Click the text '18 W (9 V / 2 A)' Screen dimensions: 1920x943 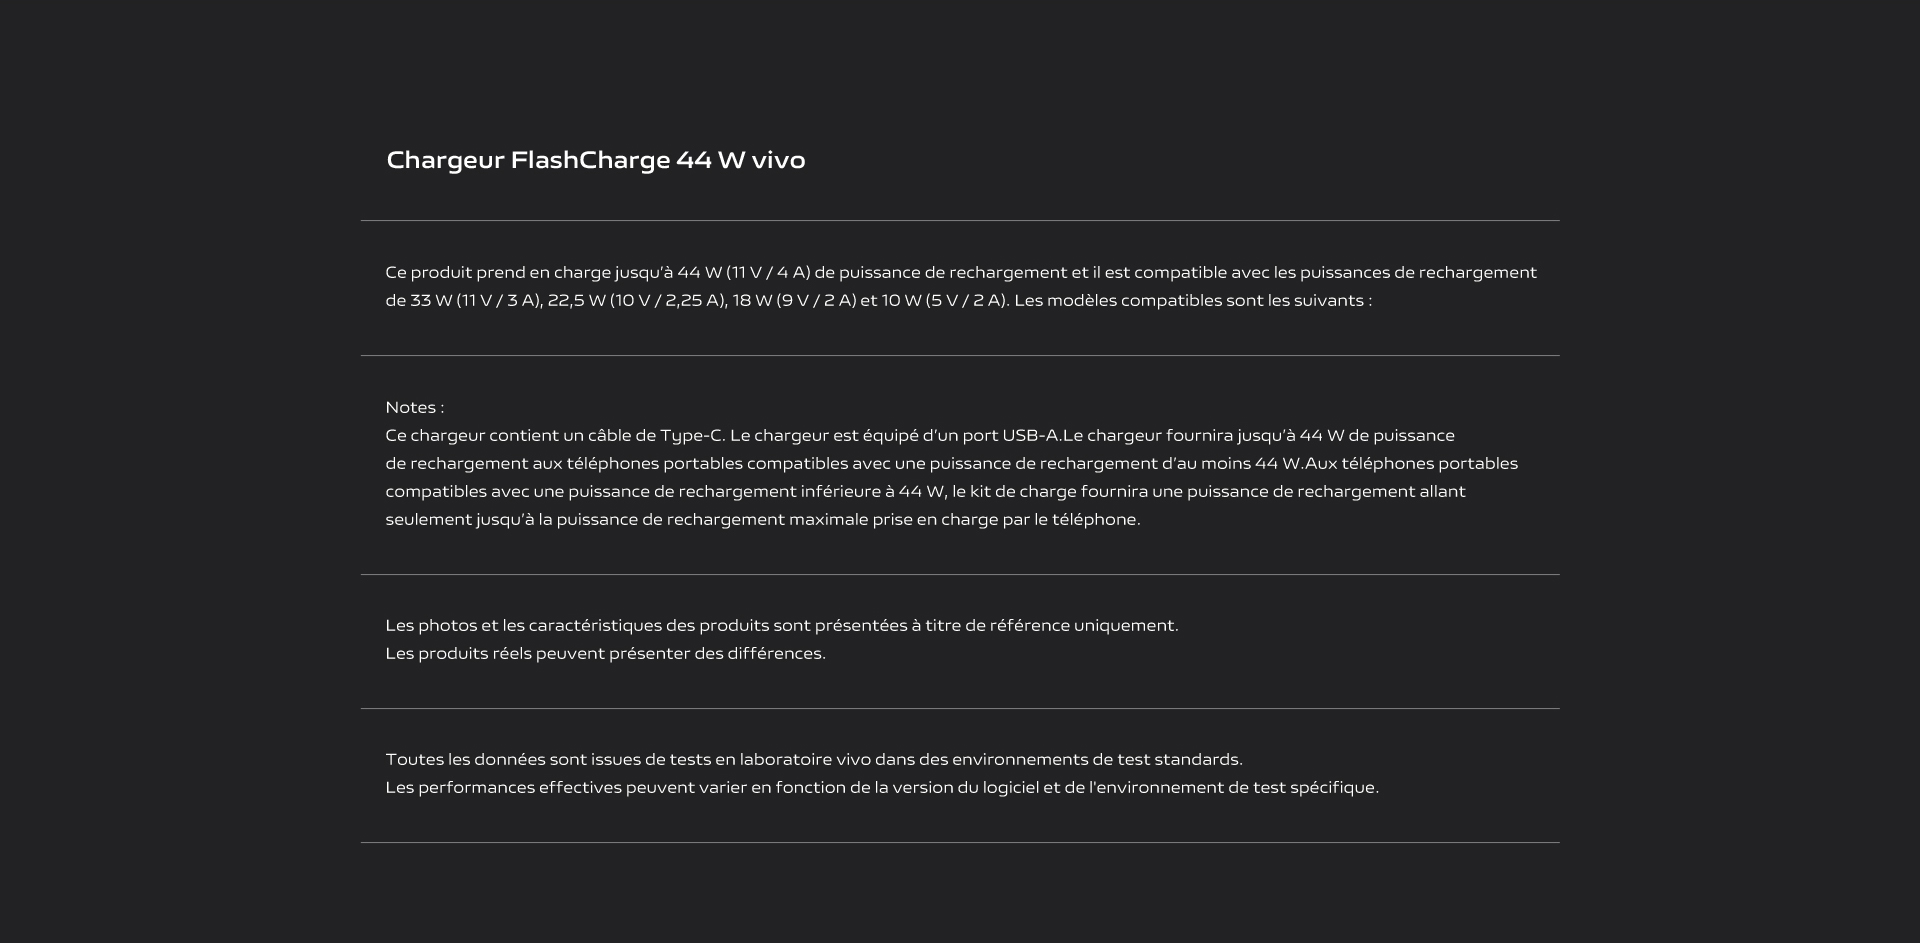(x=794, y=300)
